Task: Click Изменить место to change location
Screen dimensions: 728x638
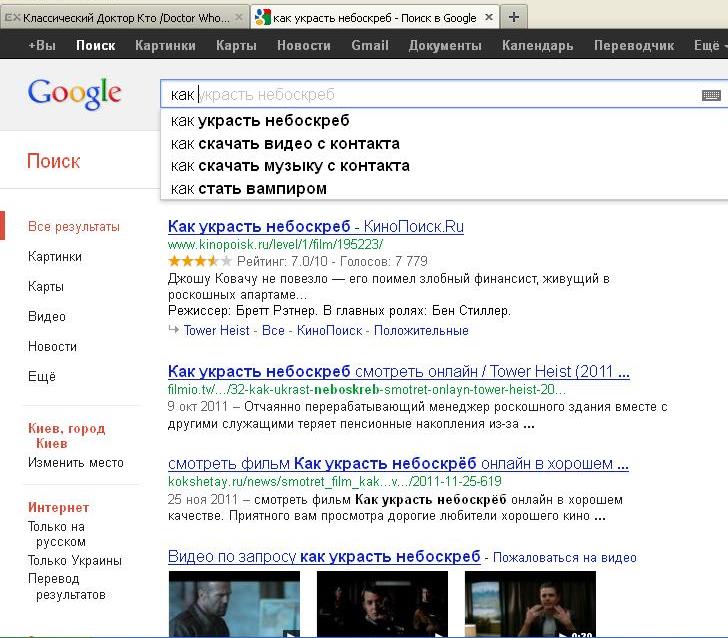Action: pos(76,462)
